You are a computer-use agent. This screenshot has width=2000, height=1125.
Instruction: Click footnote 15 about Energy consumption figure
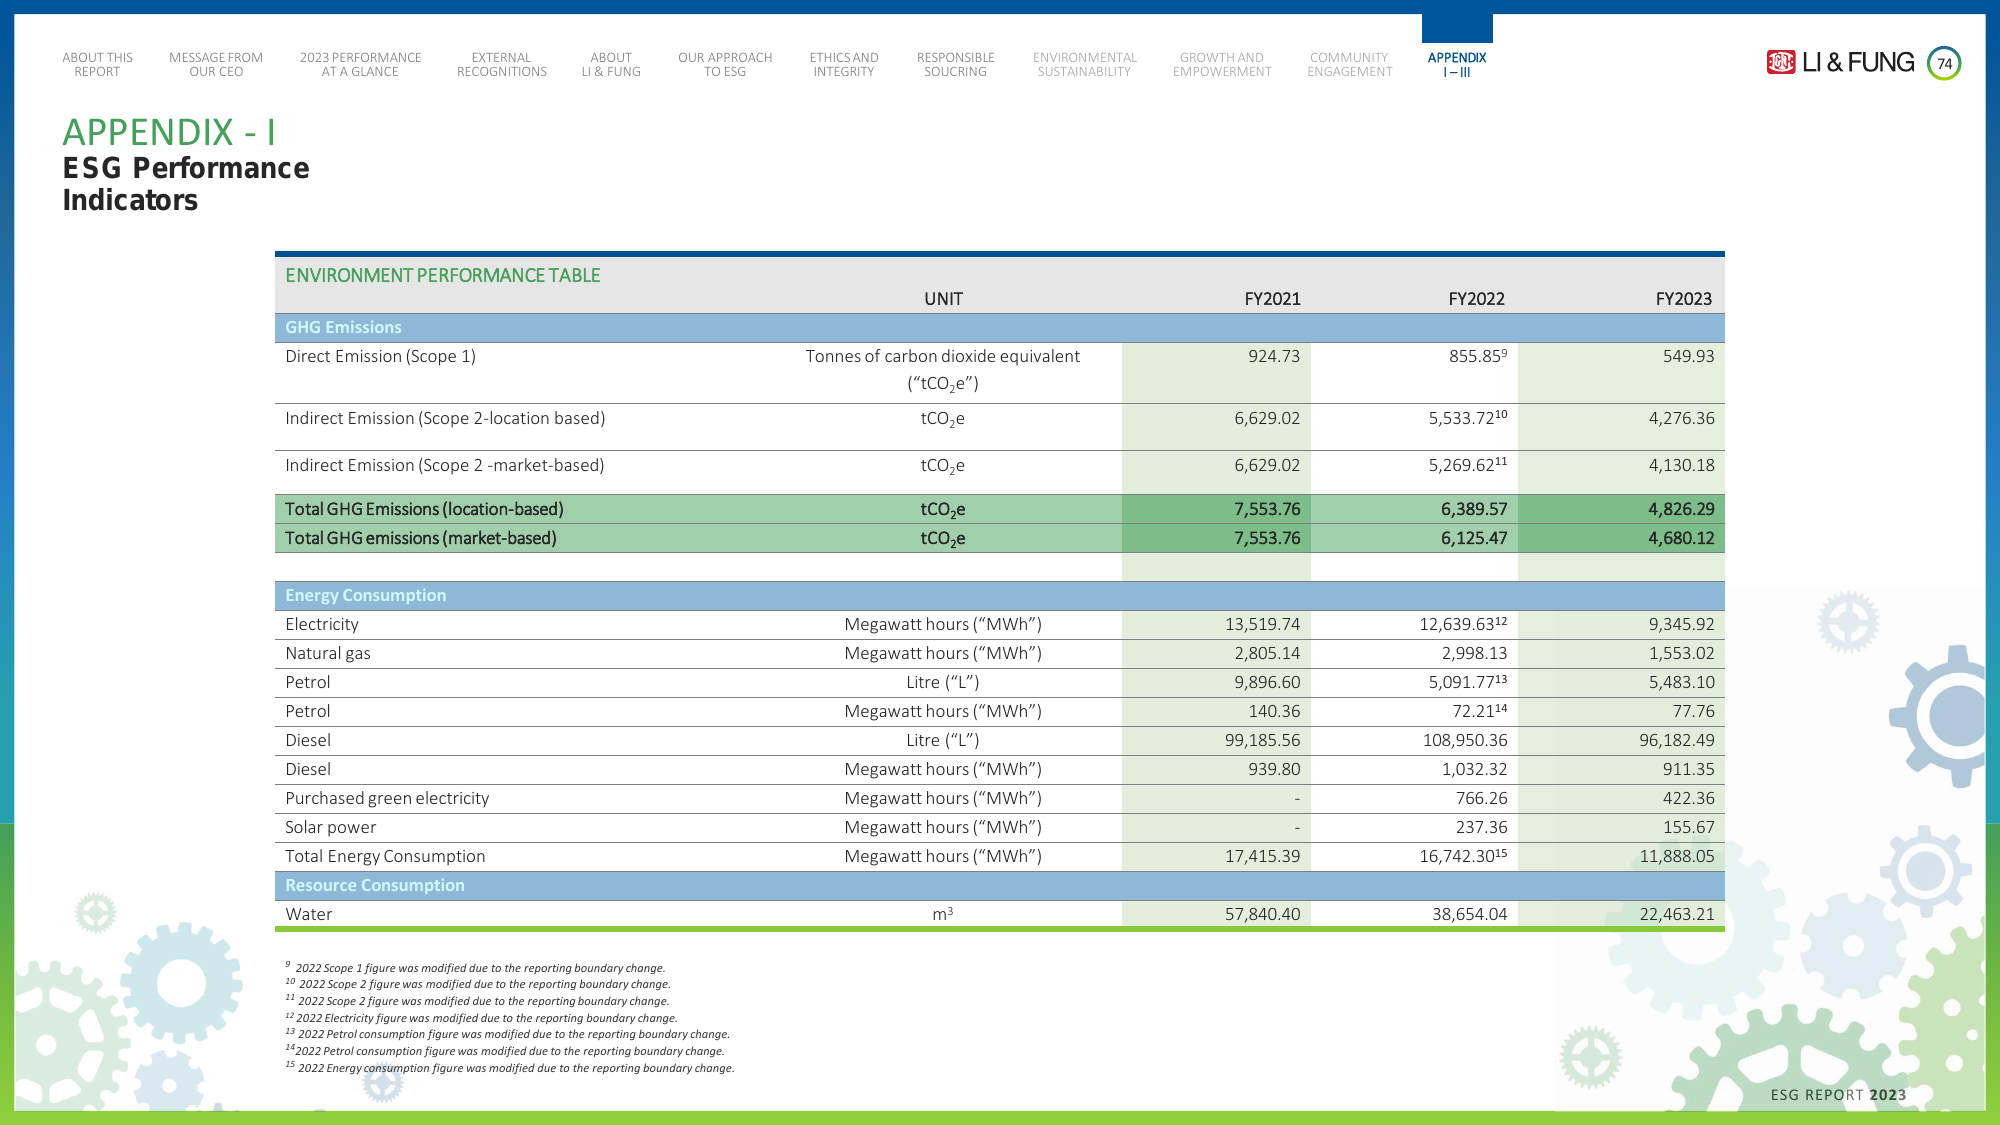pyautogui.click(x=510, y=1067)
